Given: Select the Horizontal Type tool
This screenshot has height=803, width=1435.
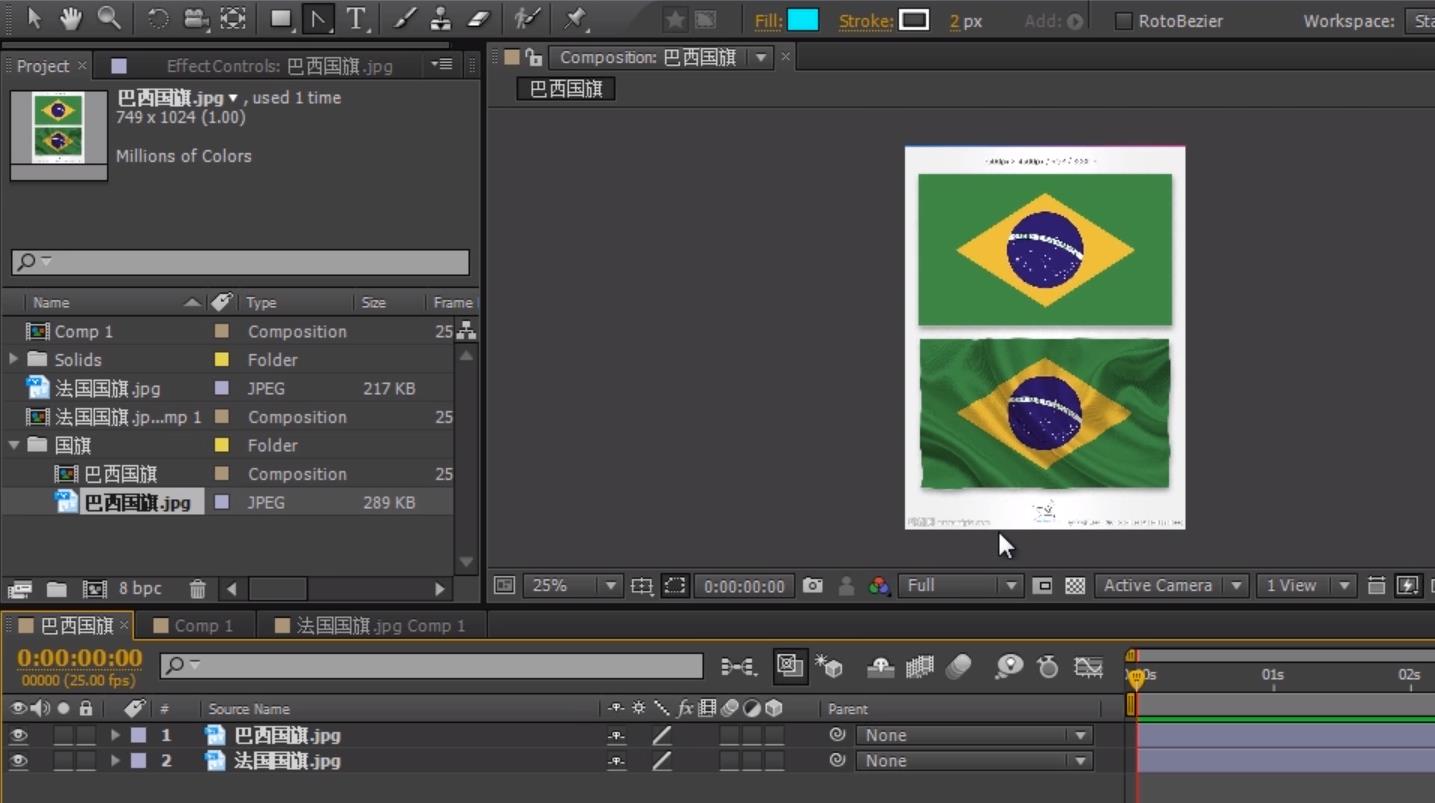Looking at the screenshot, I should 356,19.
